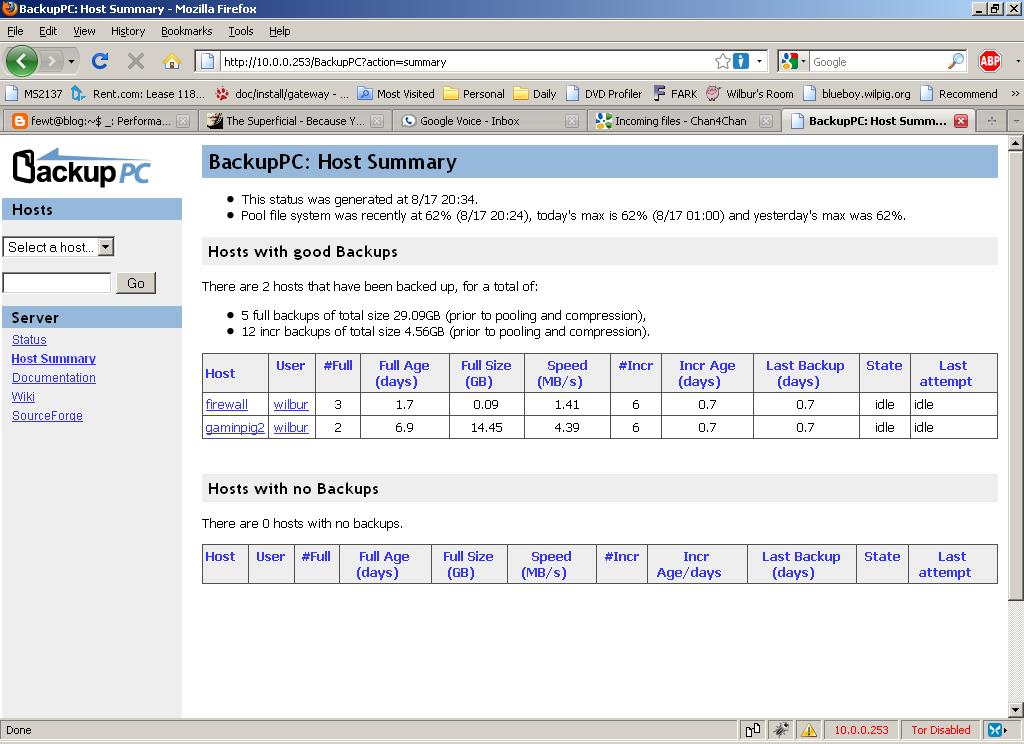Click the status bar network windows icon

click(753, 730)
